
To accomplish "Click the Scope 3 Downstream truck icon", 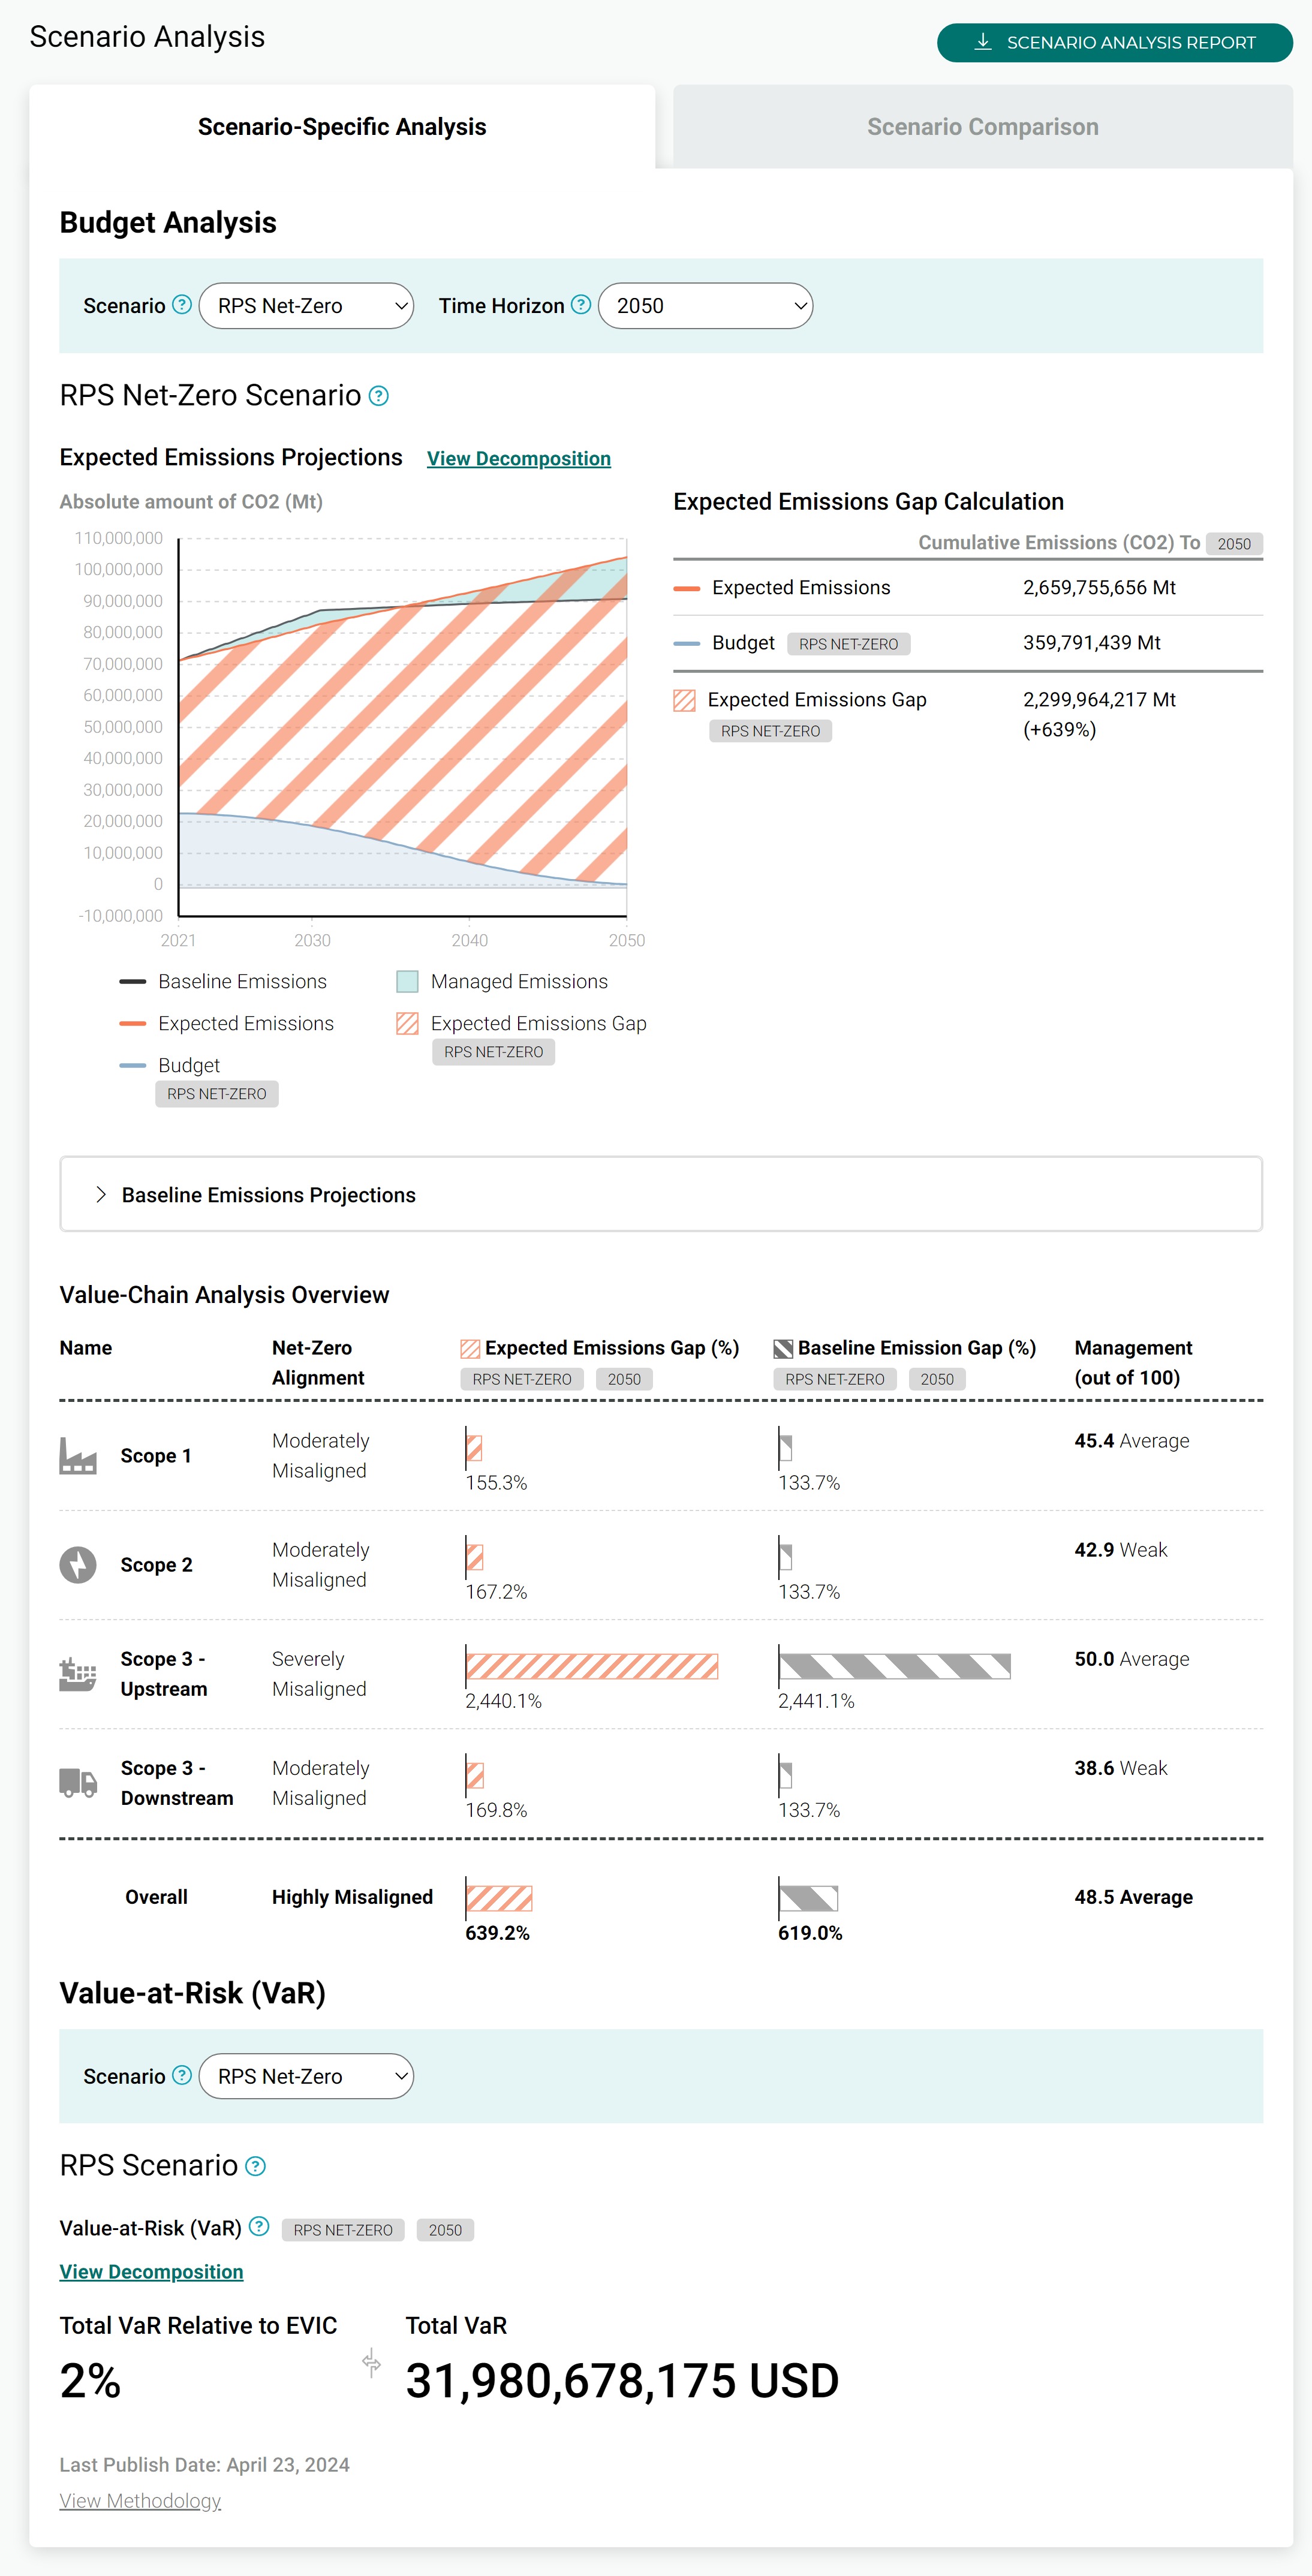I will (x=78, y=1782).
